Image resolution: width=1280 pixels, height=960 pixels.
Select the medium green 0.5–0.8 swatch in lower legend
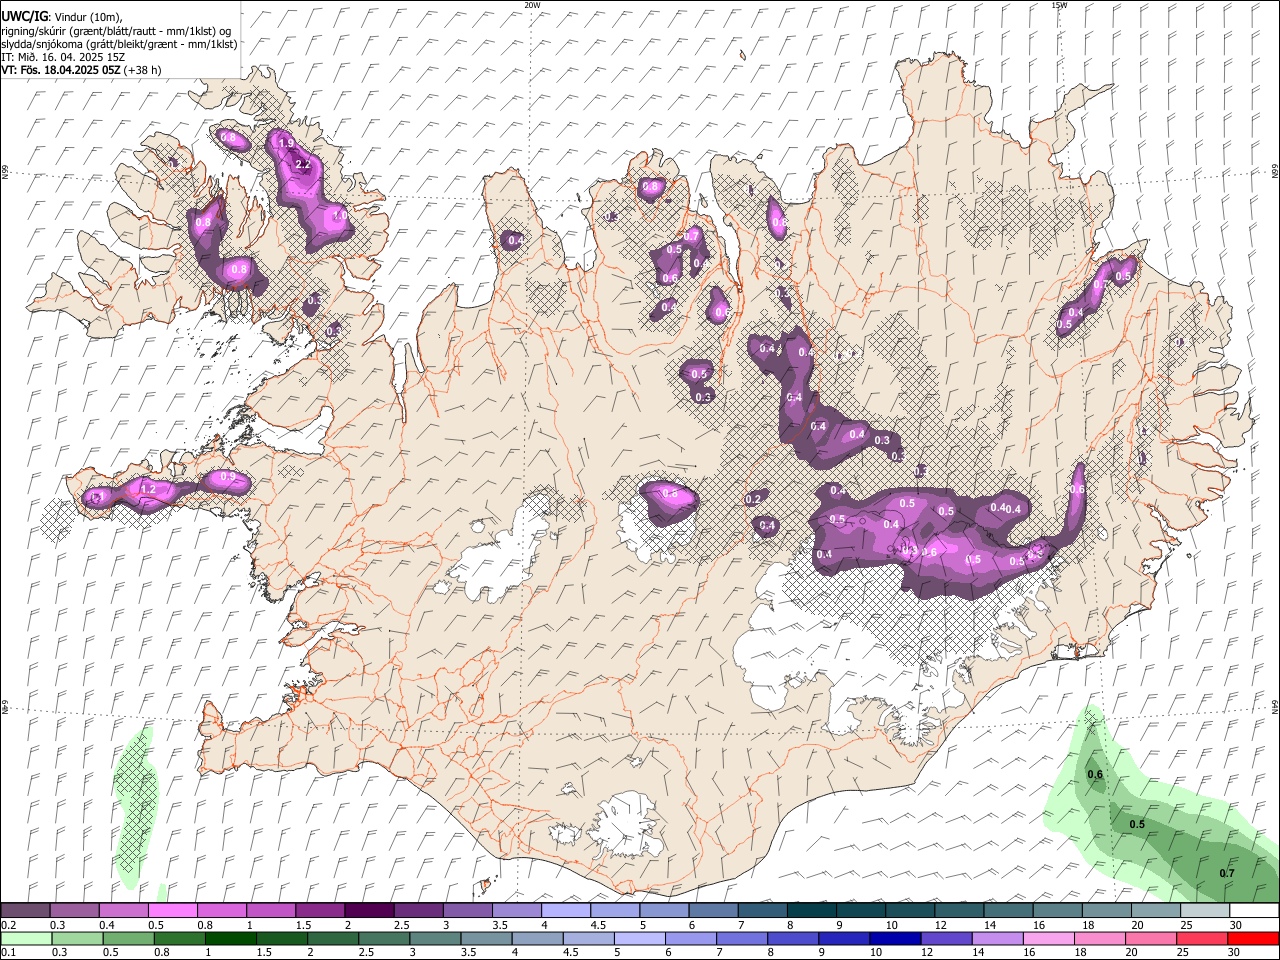click(x=128, y=939)
